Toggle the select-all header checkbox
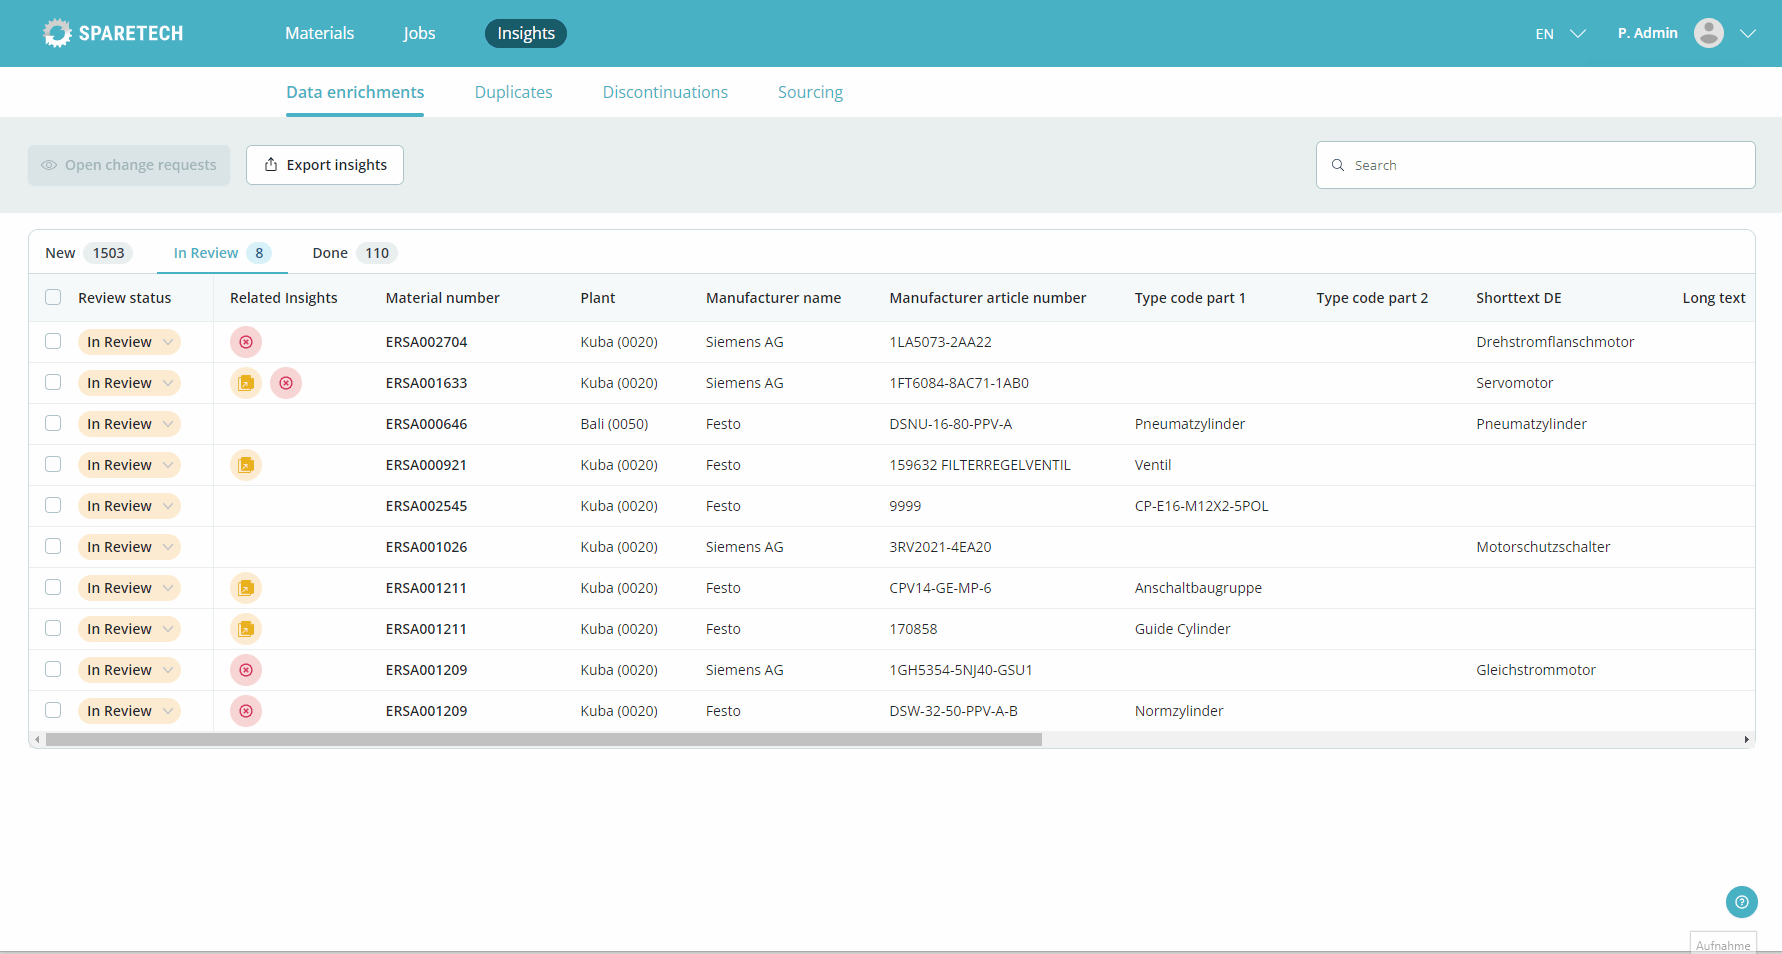The width and height of the screenshot is (1782, 954). pyautogui.click(x=53, y=297)
